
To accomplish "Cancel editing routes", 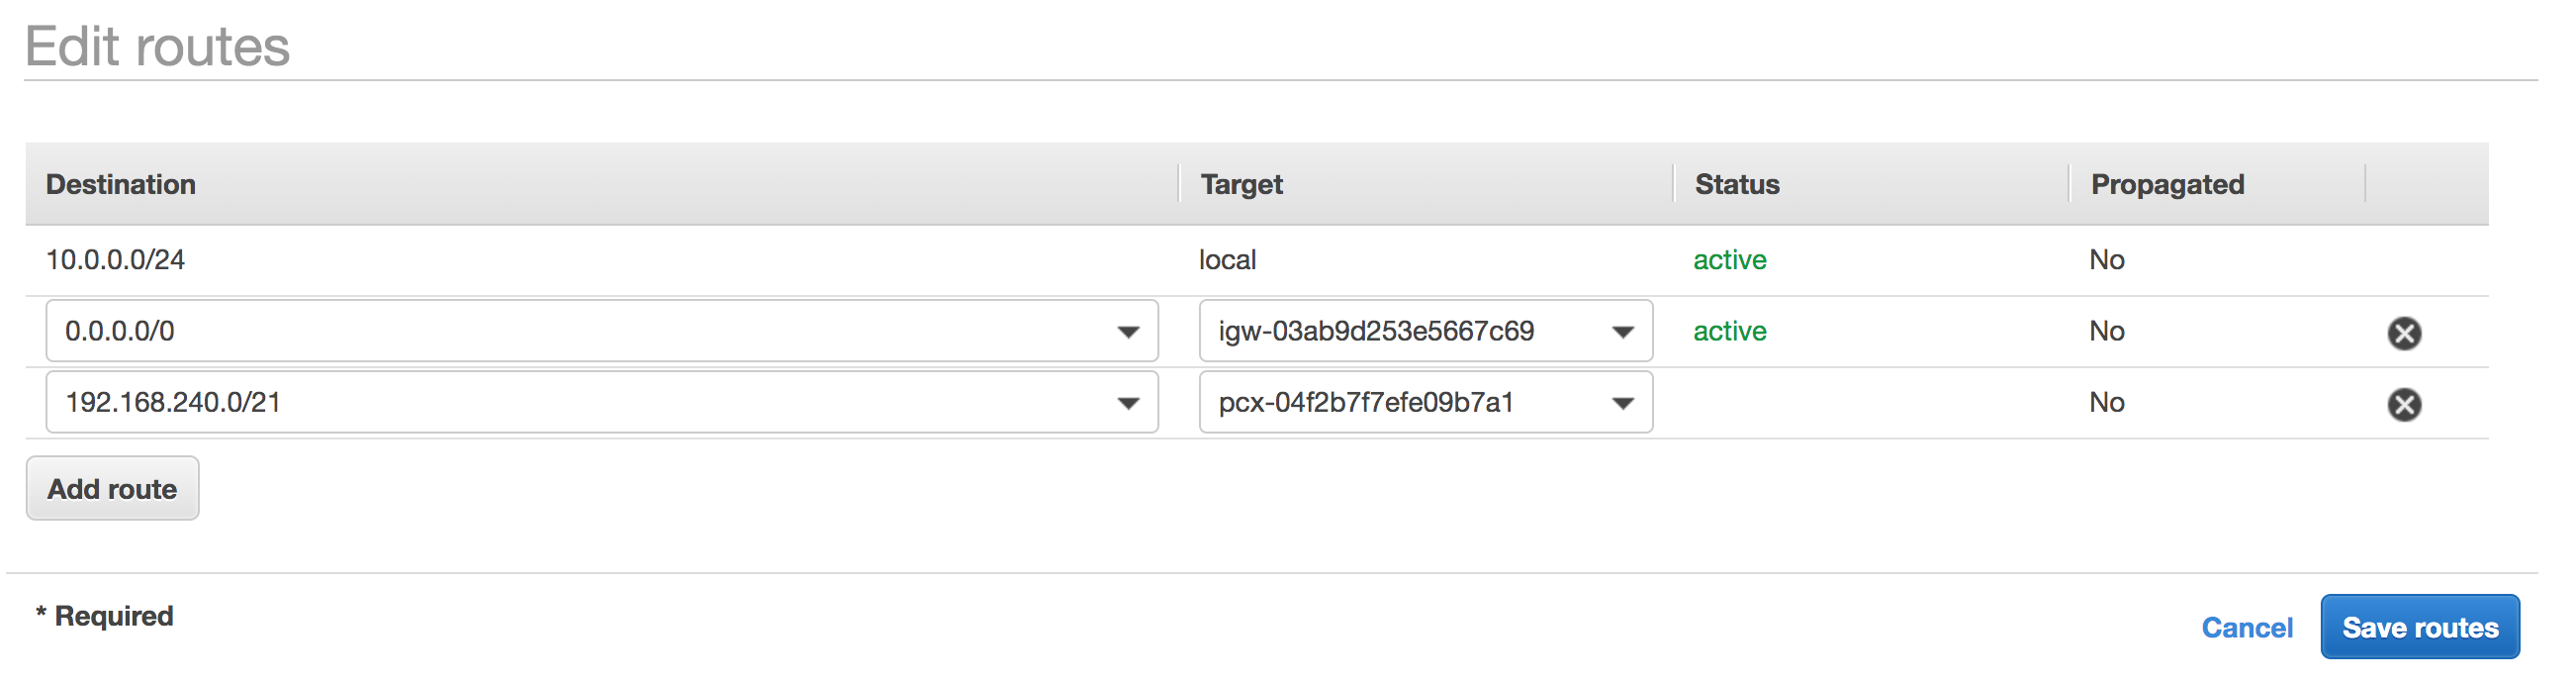I will click(2247, 627).
